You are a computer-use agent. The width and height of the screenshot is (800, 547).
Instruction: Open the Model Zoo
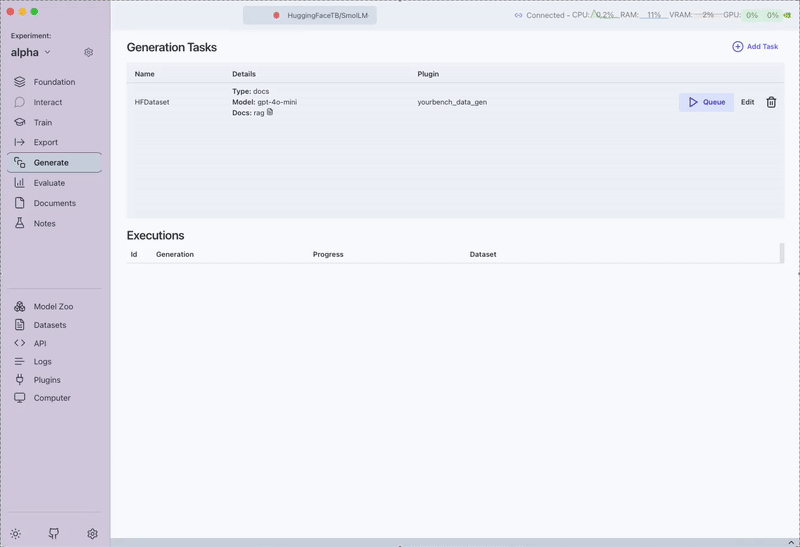[x=52, y=307]
